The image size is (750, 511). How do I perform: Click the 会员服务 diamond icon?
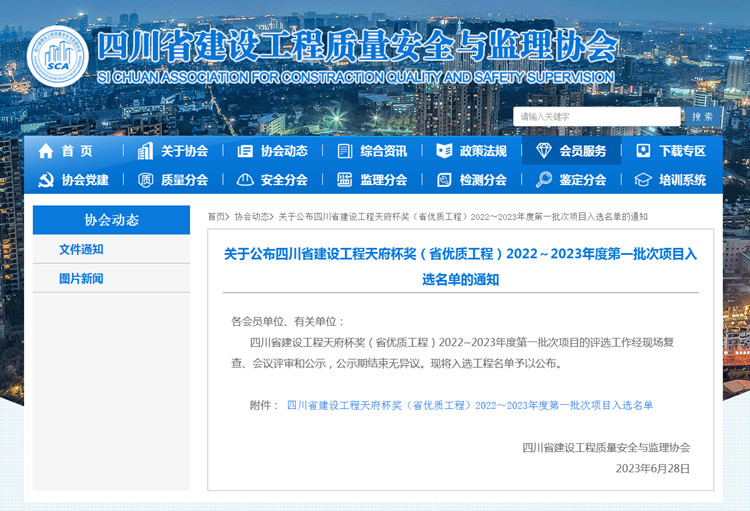pos(544,151)
